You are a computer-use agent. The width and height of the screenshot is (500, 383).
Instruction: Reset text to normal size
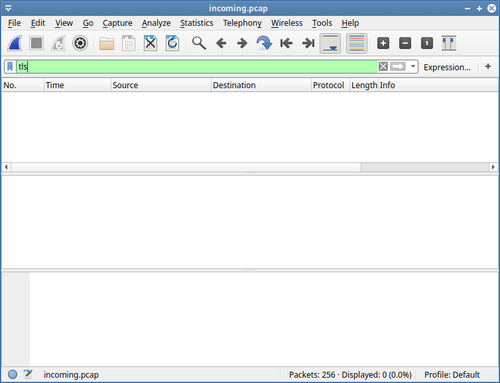point(427,43)
